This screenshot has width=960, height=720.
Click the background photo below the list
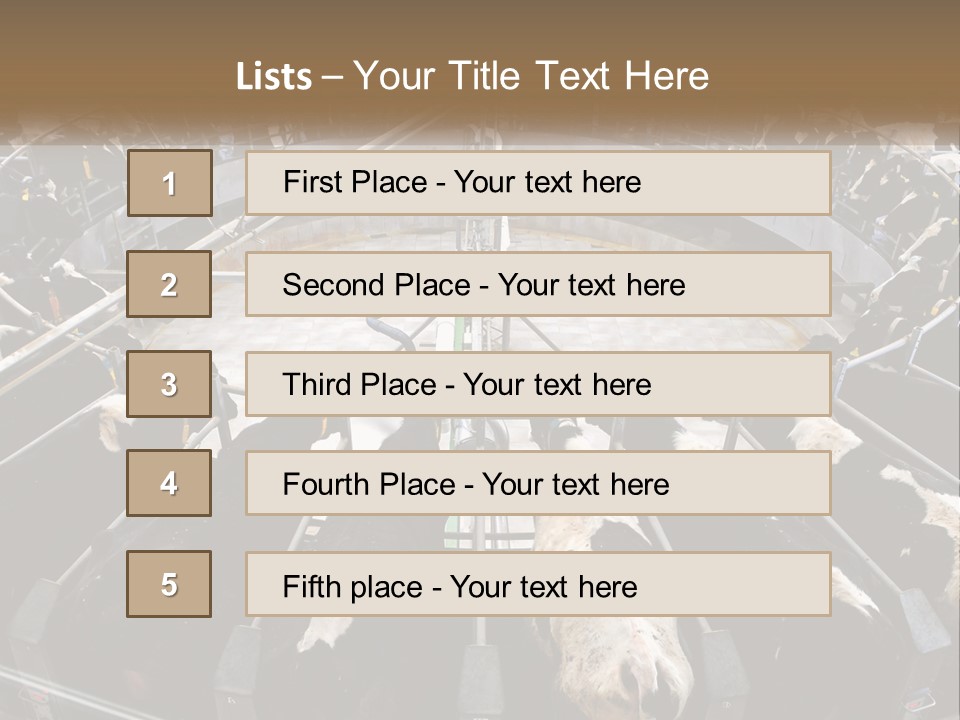pos(480,670)
